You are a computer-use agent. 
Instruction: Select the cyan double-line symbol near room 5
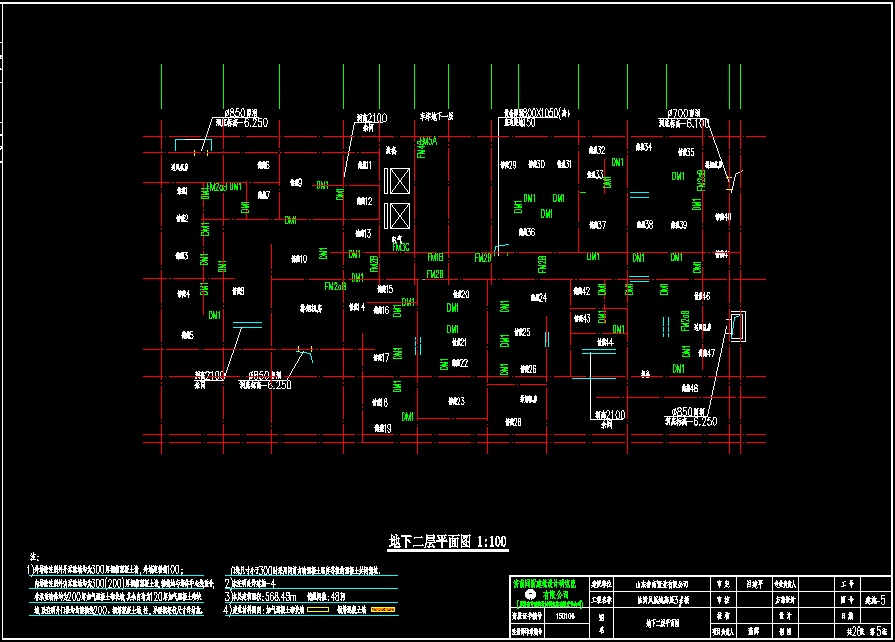point(246,324)
